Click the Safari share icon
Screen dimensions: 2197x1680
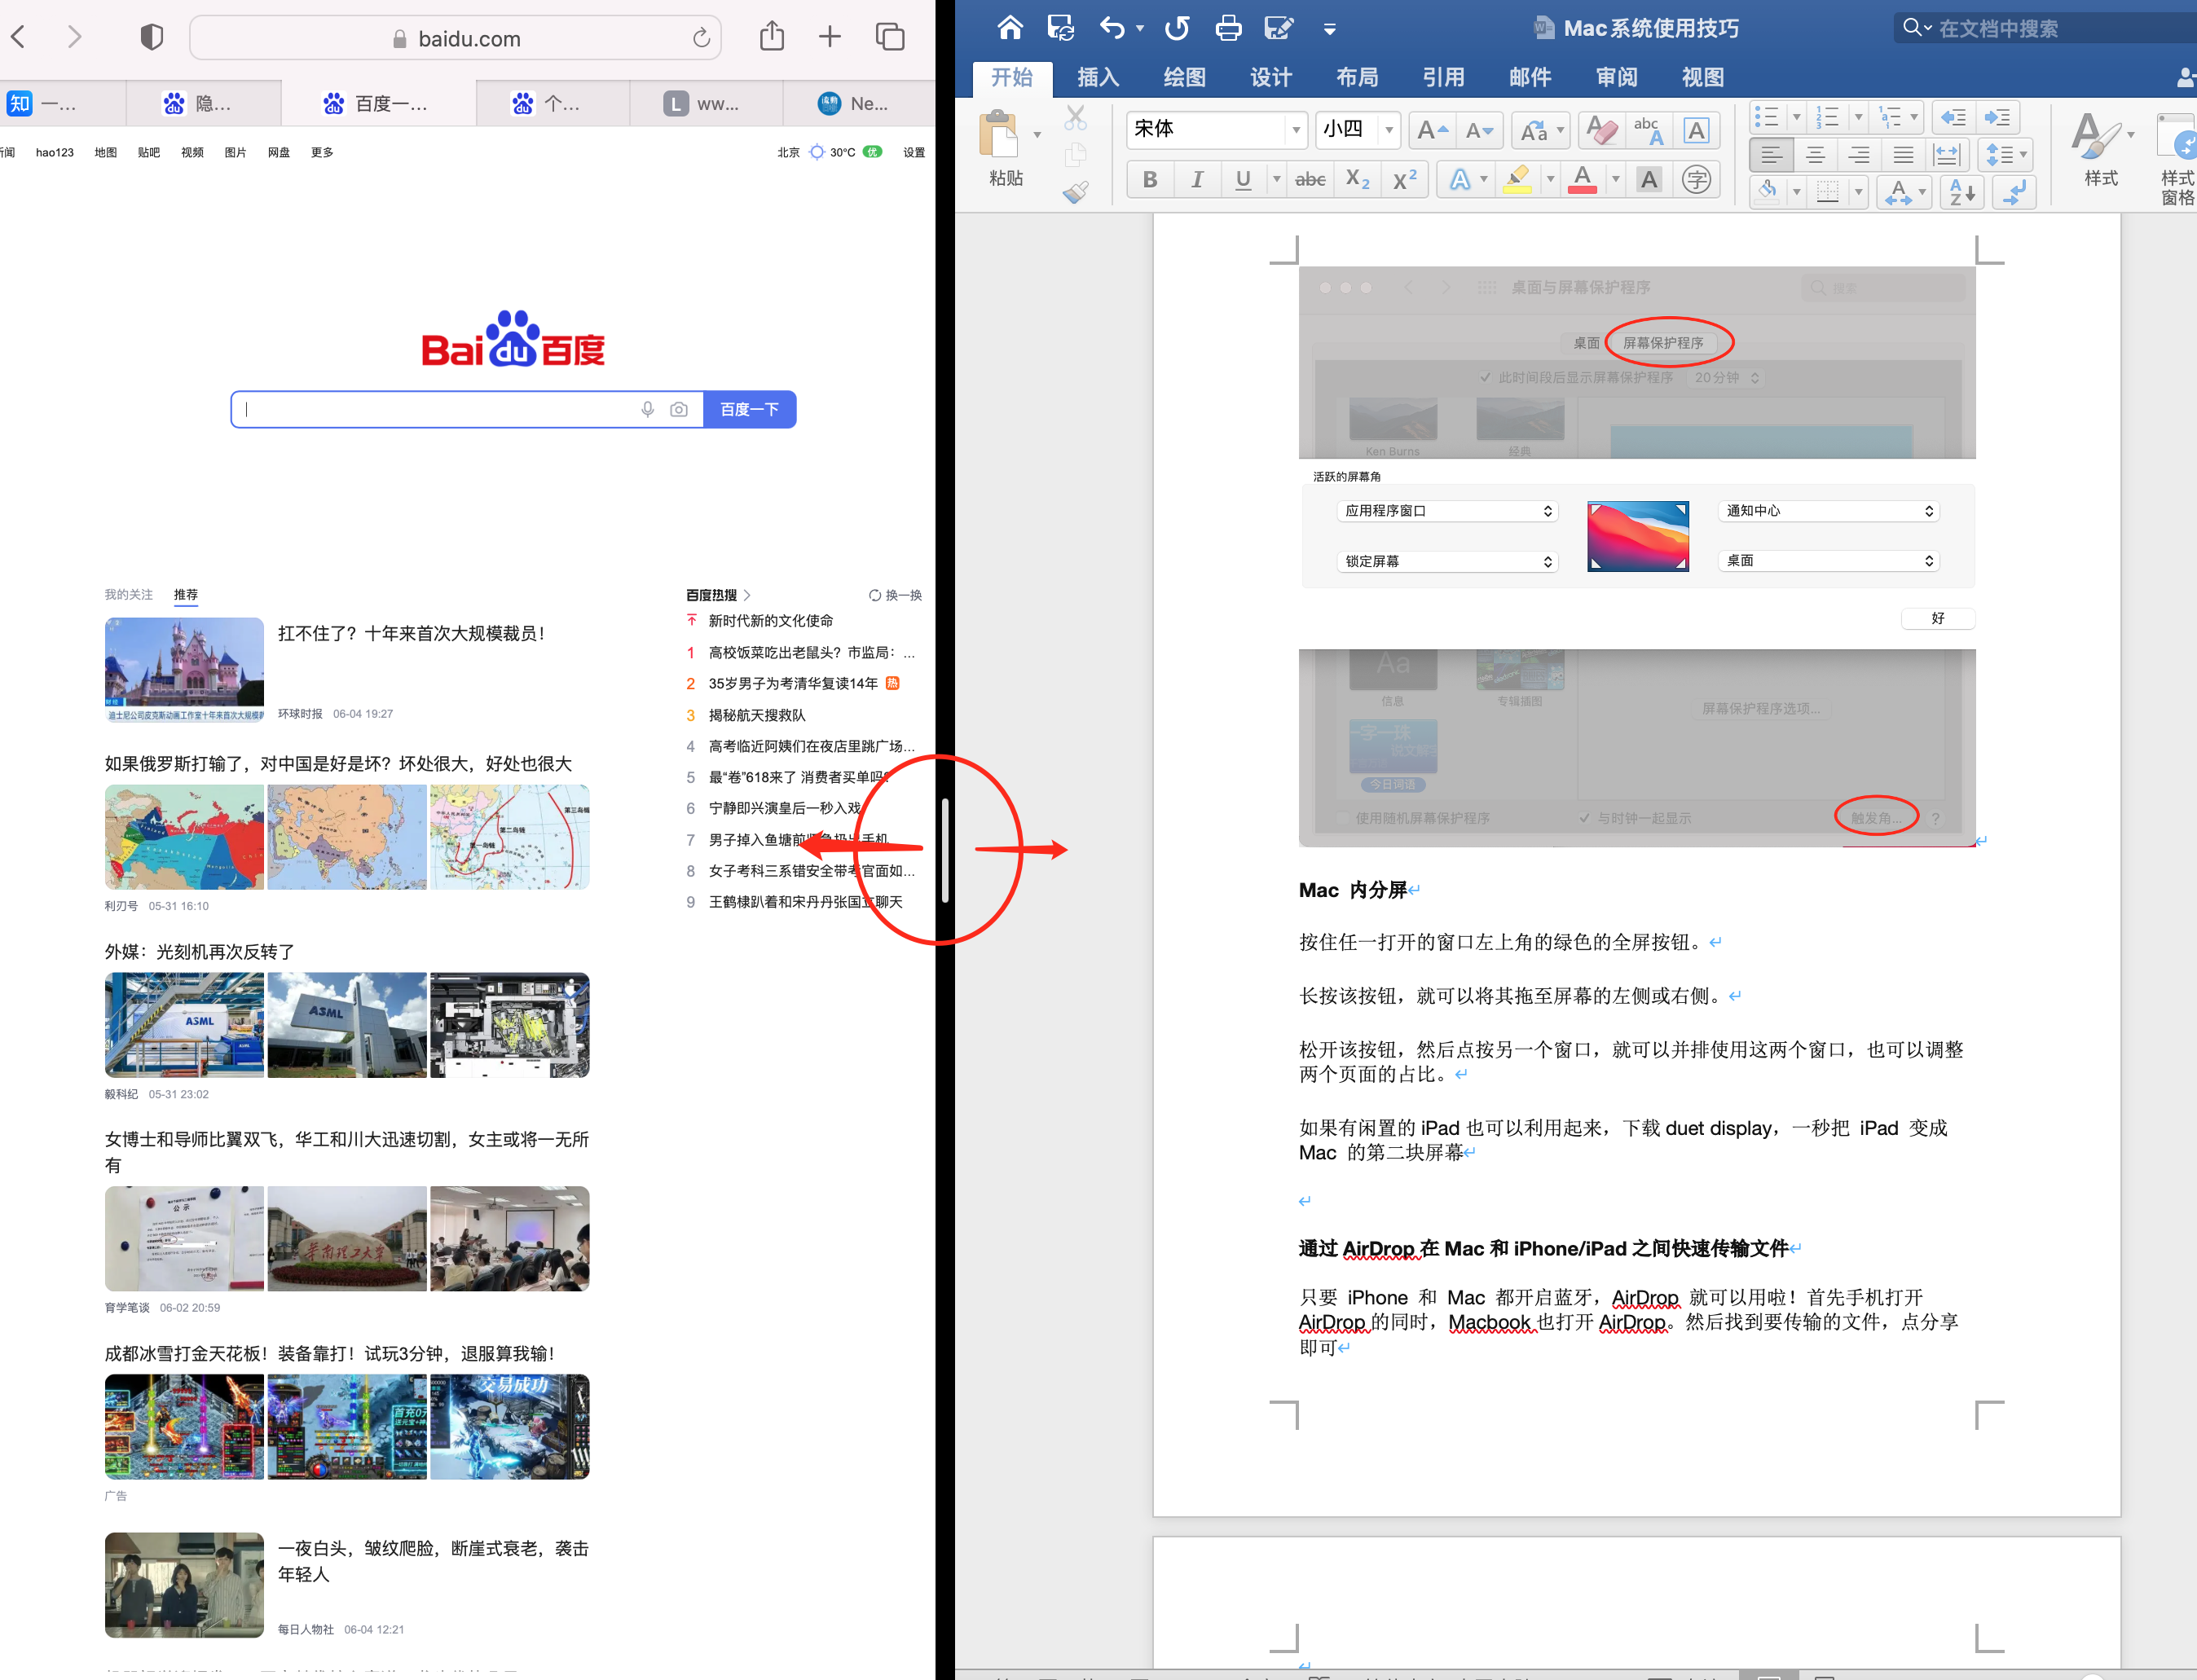click(771, 38)
